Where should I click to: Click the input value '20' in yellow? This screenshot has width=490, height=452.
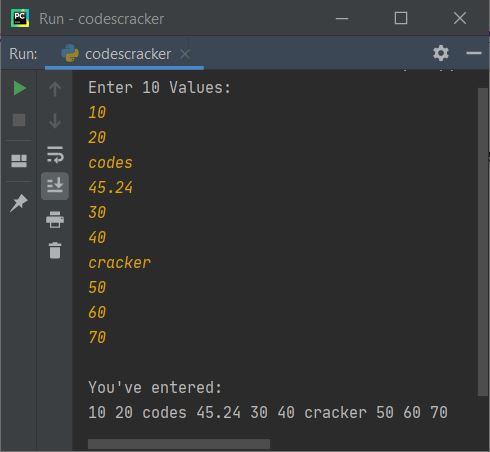tap(97, 138)
